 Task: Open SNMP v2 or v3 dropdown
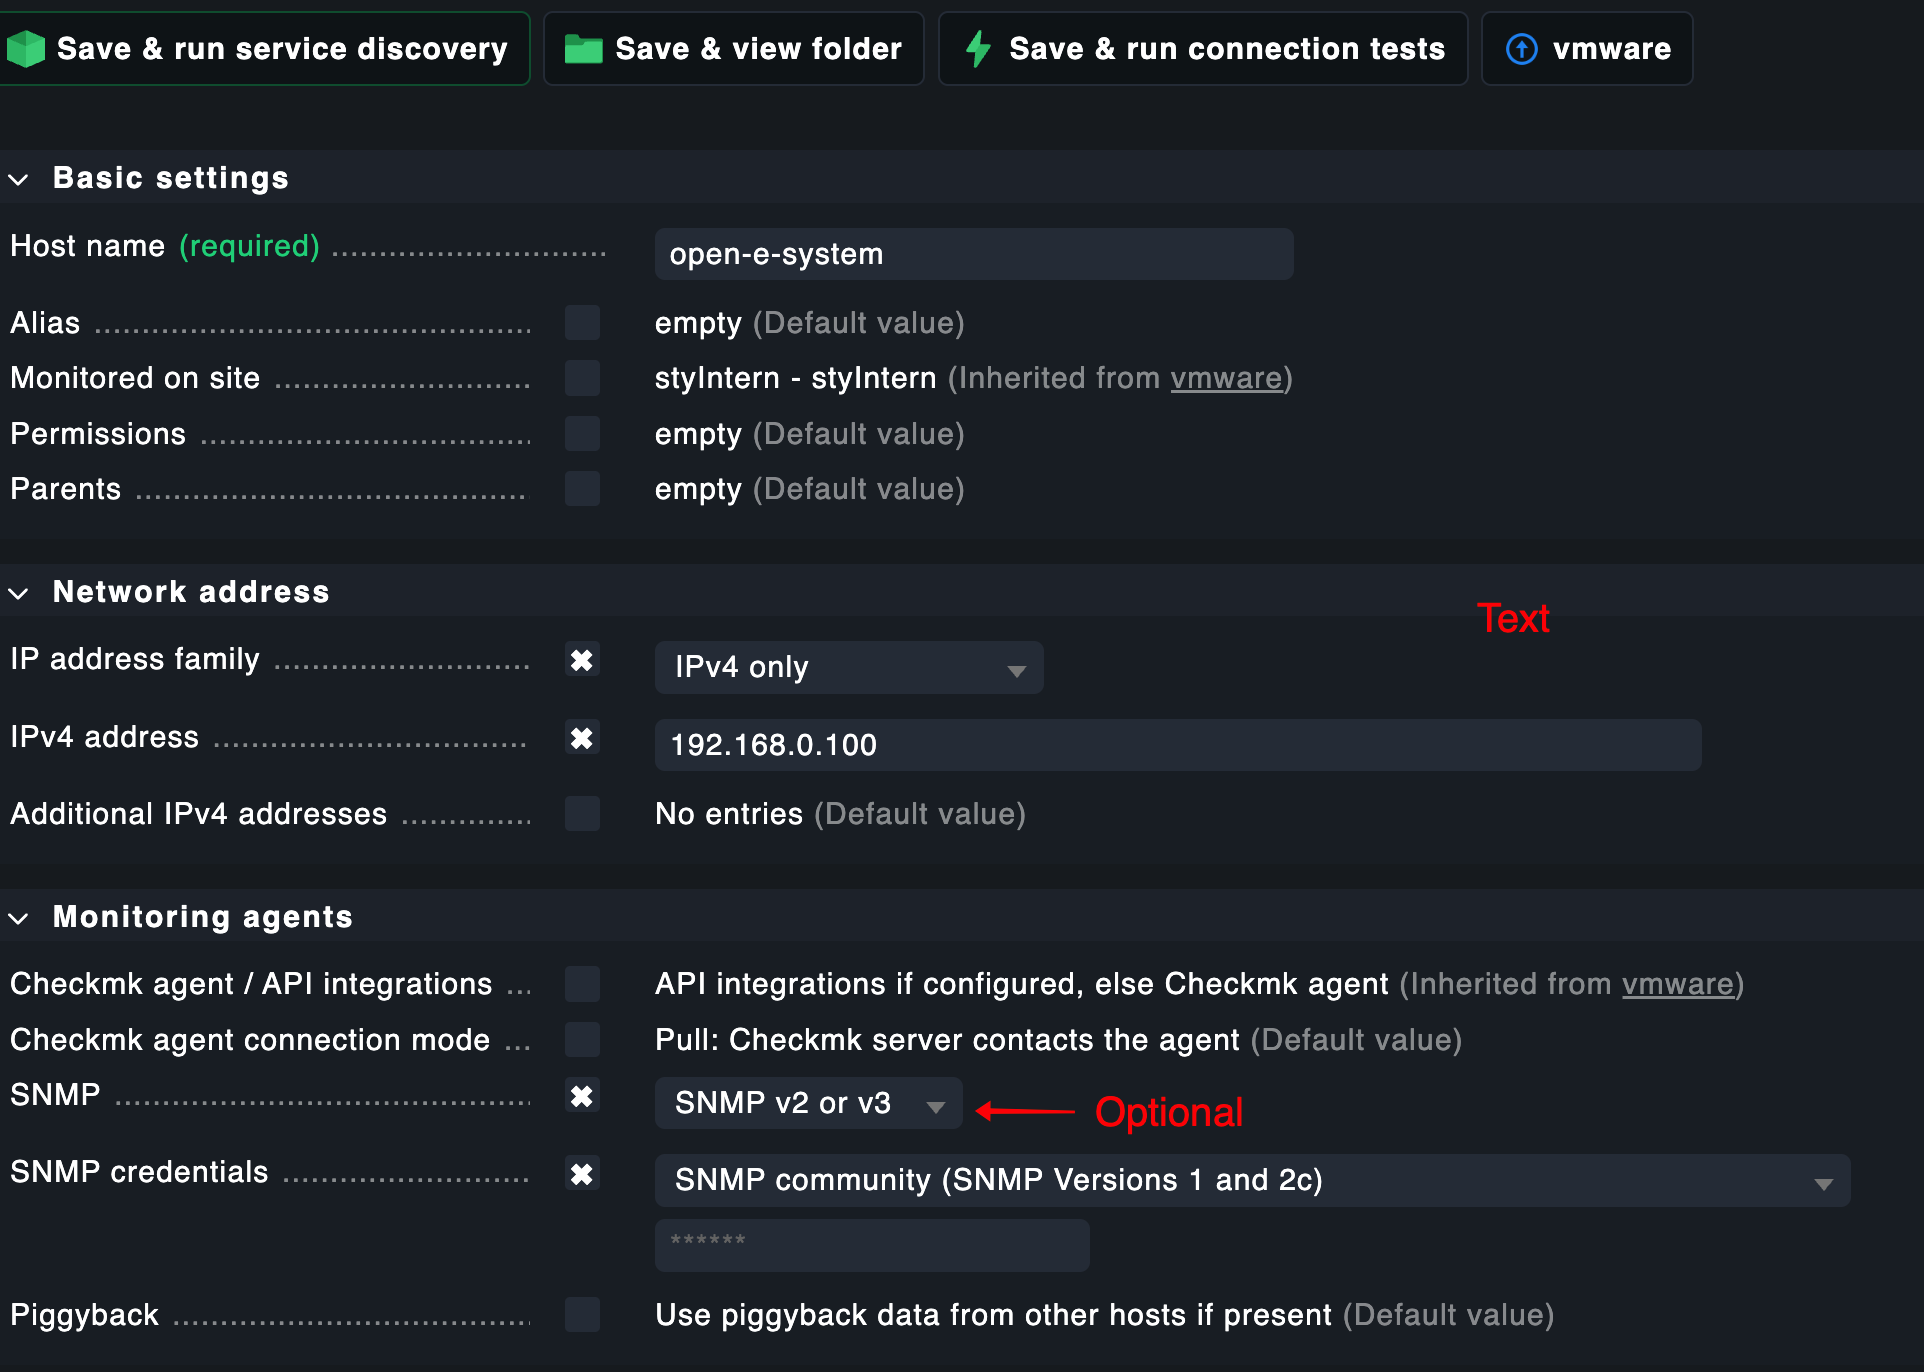pyautogui.click(x=808, y=1103)
